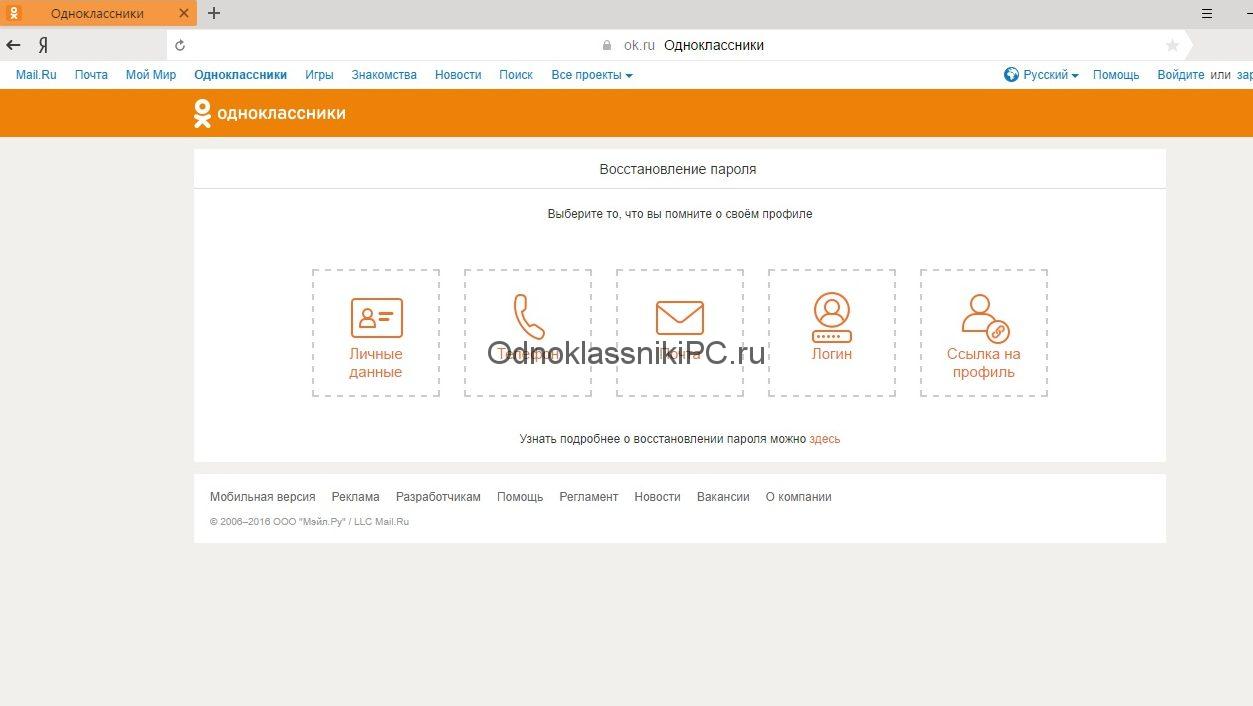The width and height of the screenshot is (1253, 706).
Task: Open Поиск in the top bar
Action: coord(516,75)
